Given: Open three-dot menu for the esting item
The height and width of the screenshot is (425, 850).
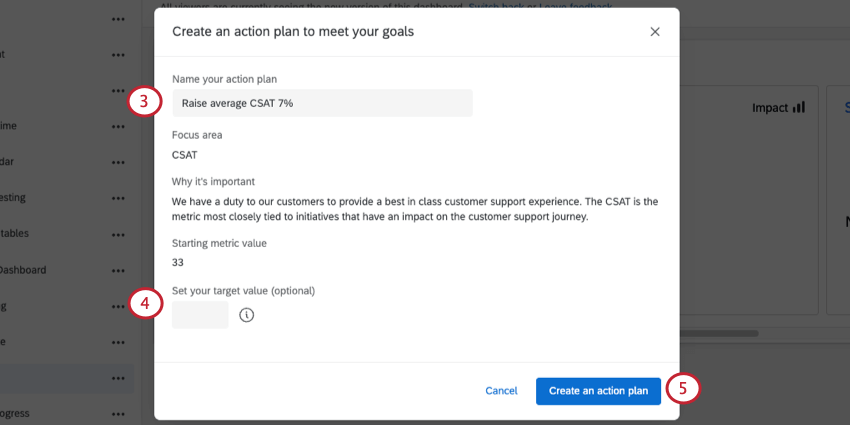Looking at the screenshot, I should (x=119, y=198).
